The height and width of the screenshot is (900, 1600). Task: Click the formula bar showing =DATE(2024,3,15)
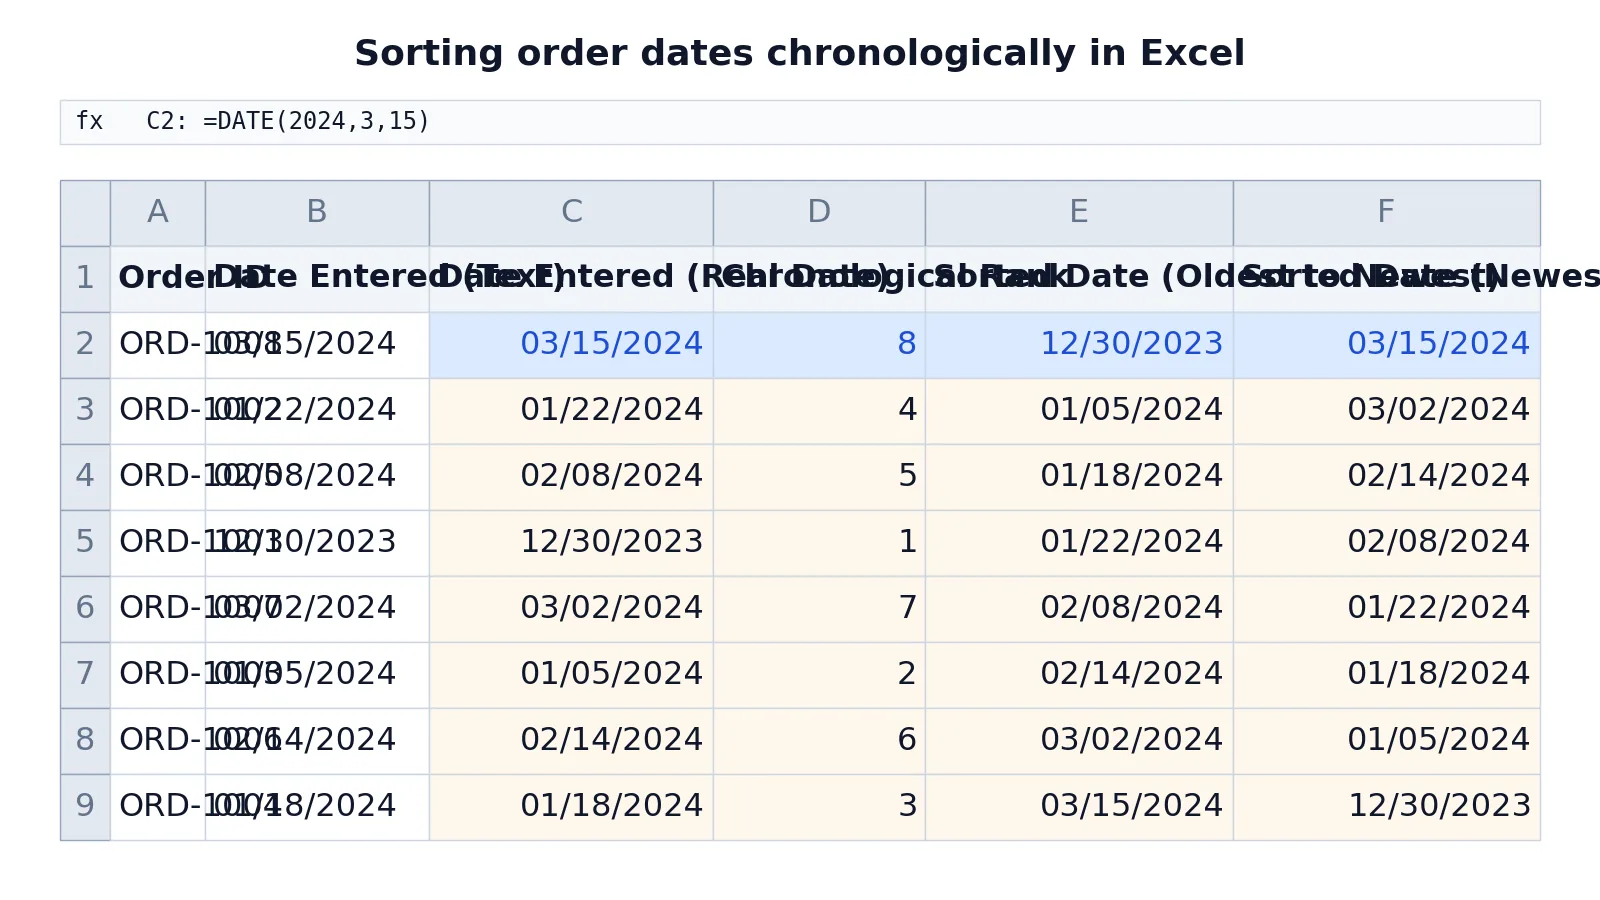pos(800,122)
